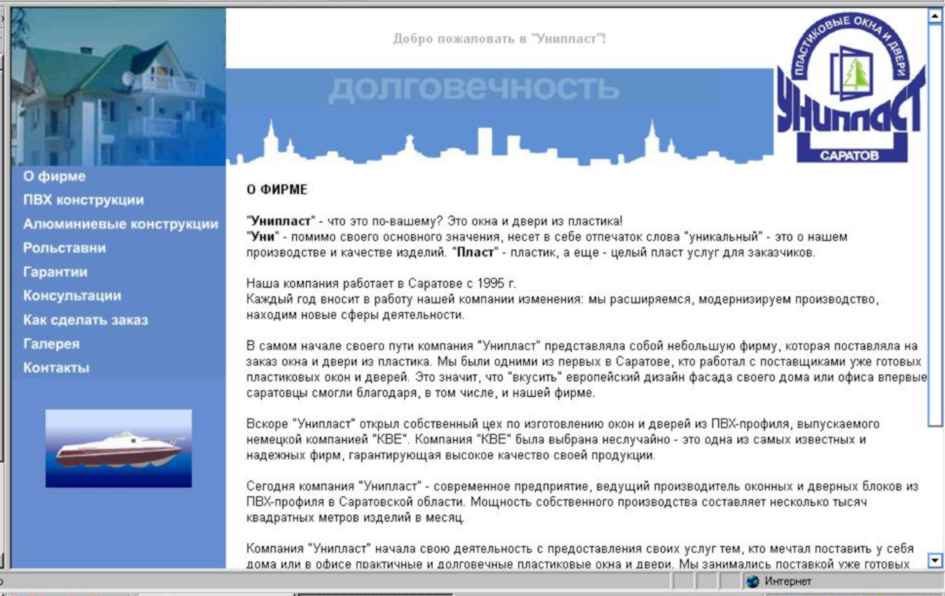Click the Унипласт Саратов logo
The image size is (945, 596).
tap(850, 88)
